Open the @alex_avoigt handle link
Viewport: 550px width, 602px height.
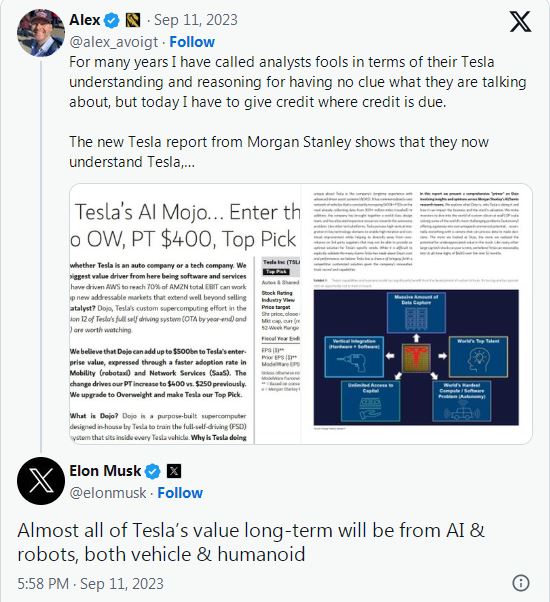[x=114, y=42]
